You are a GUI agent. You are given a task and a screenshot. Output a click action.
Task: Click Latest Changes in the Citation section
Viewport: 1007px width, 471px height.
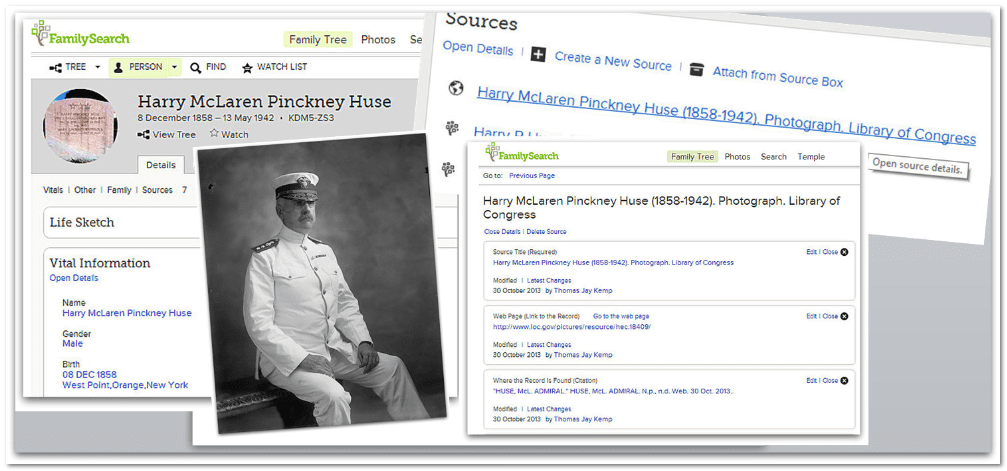(x=549, y=409)
